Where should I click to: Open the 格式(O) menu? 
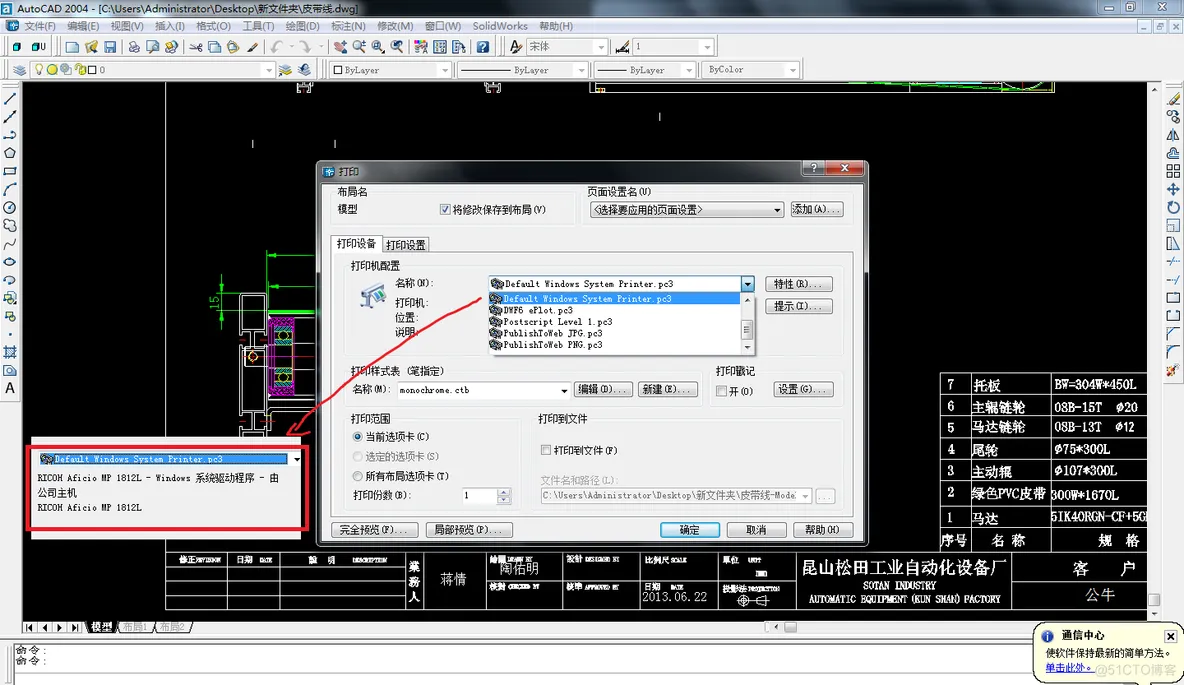coord(213,26)
